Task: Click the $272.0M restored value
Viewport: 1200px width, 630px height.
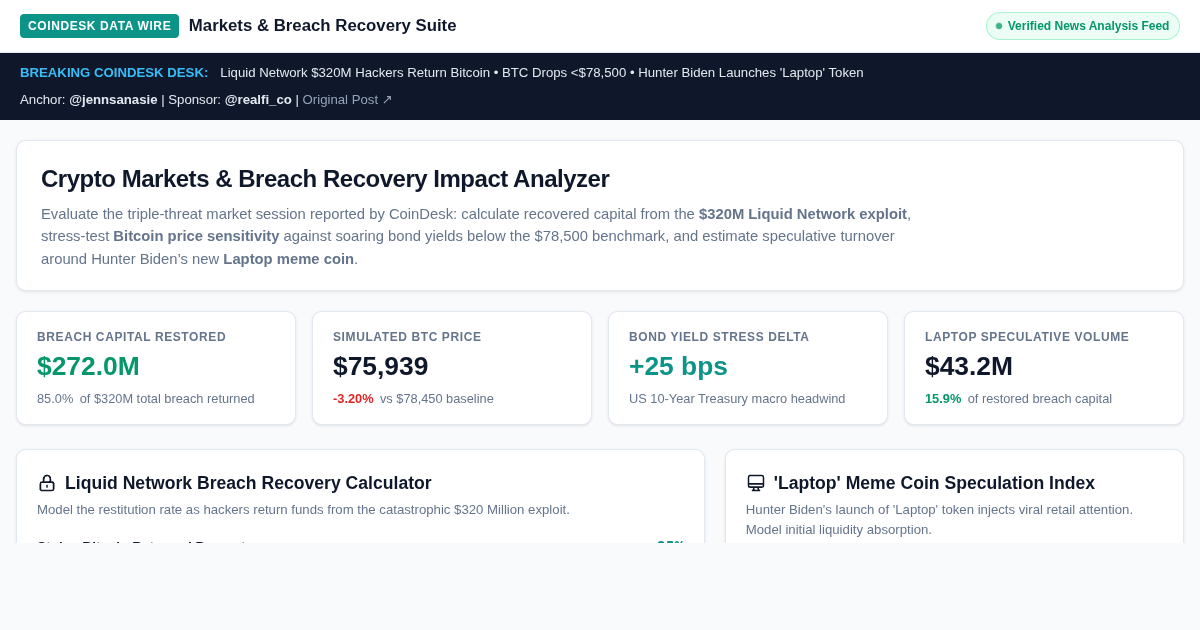Action: click(88, 366)
